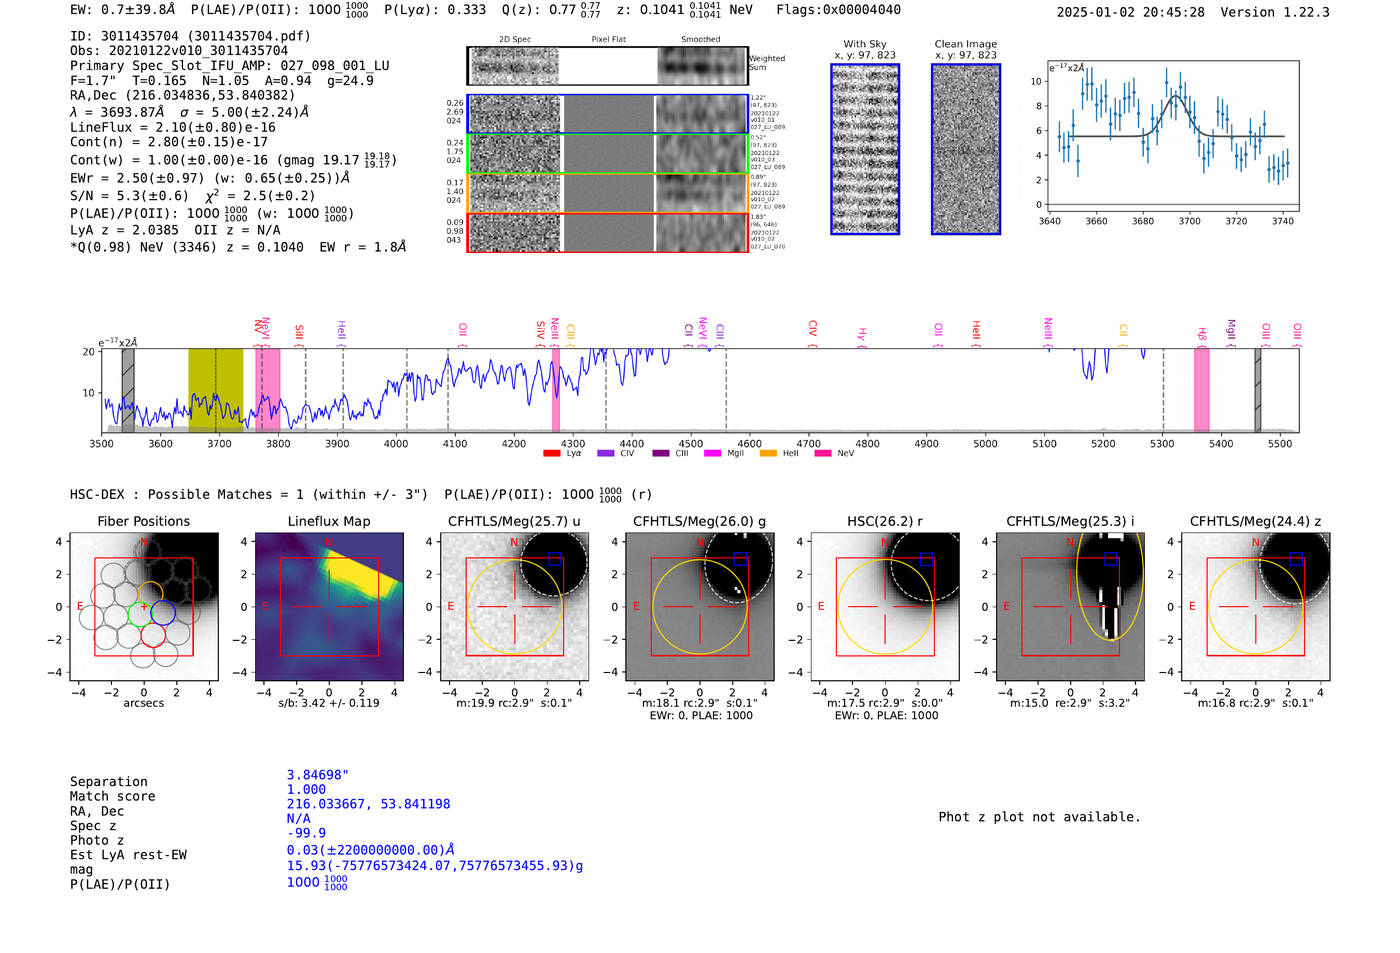Screen dimensions: 1400x953
Task: Click the green fiber circle in Fiber Positions
Action: (140, 613)
